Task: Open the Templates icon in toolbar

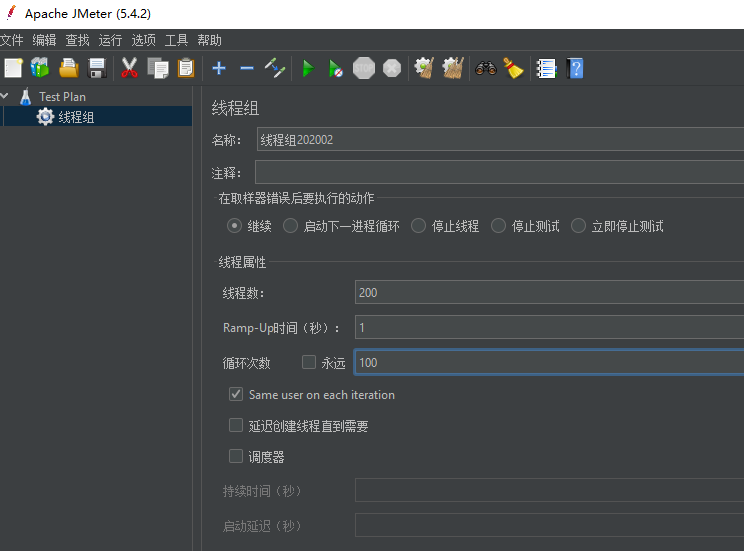Action: 40,68
